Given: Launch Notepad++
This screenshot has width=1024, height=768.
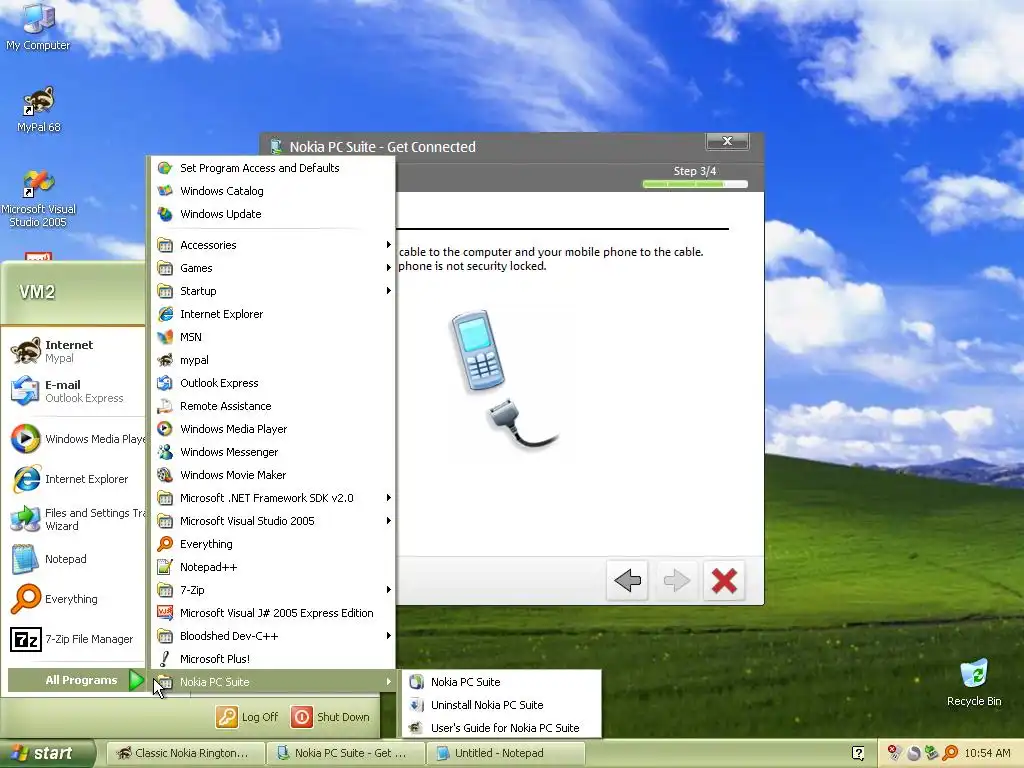Looking at the screenshot, I should (272, 567).
